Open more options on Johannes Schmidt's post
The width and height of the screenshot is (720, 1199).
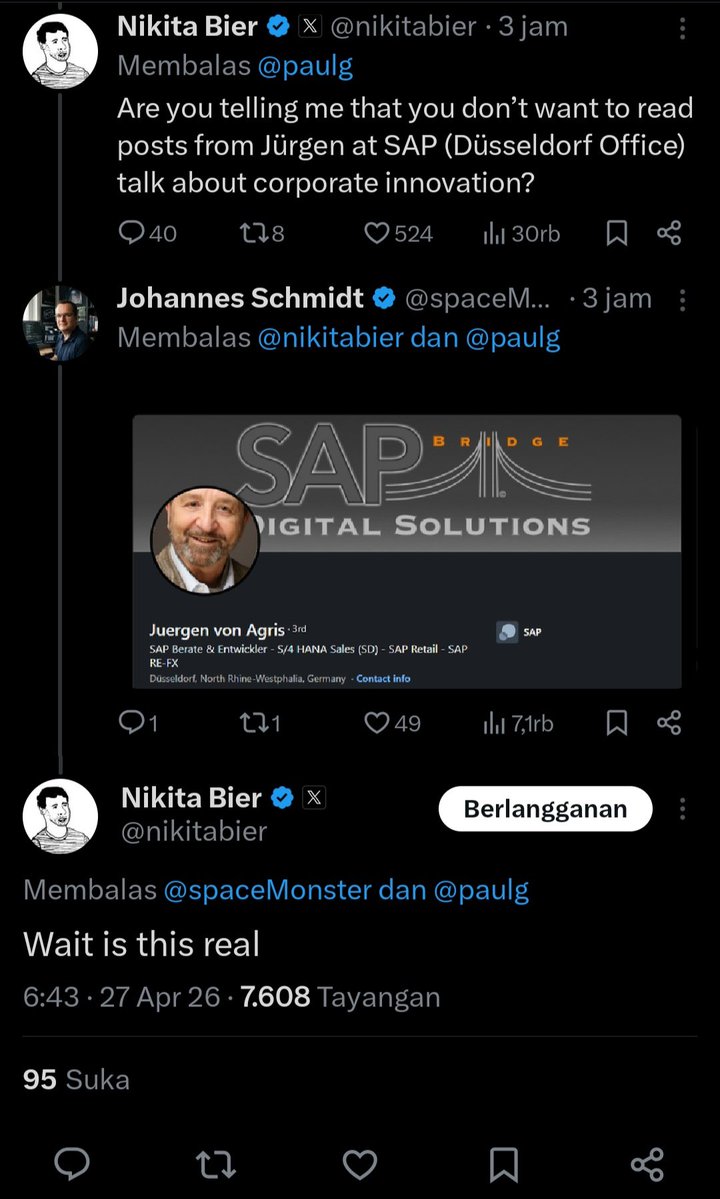tap(682, 300)
